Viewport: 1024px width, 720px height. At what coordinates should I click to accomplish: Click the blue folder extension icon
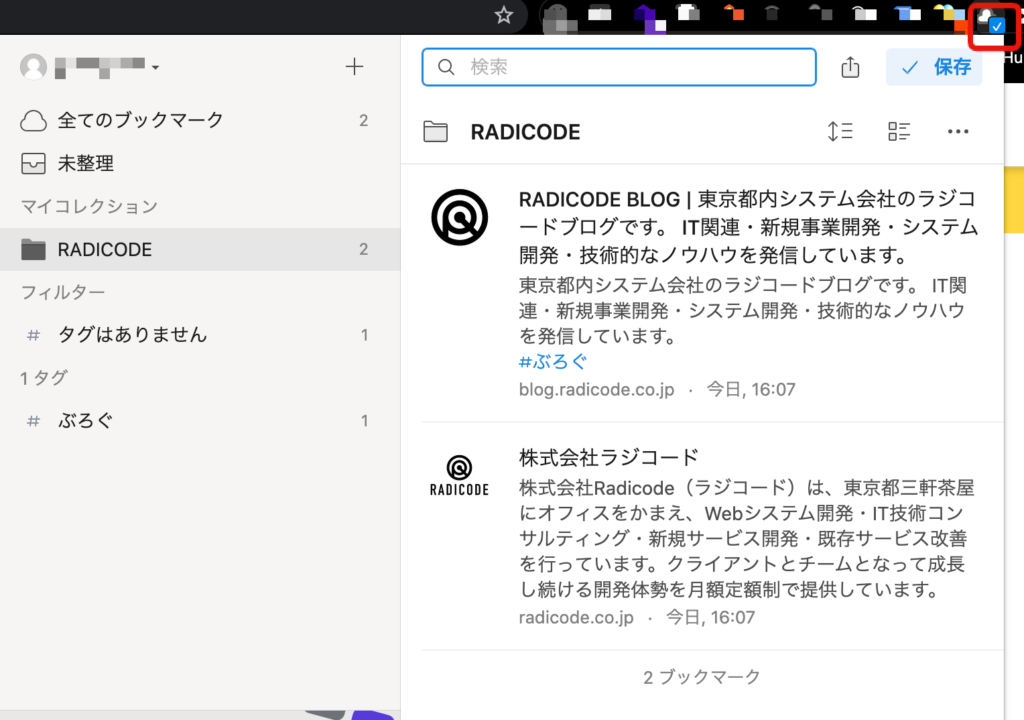pyautogui.click(x=907, y=12)
